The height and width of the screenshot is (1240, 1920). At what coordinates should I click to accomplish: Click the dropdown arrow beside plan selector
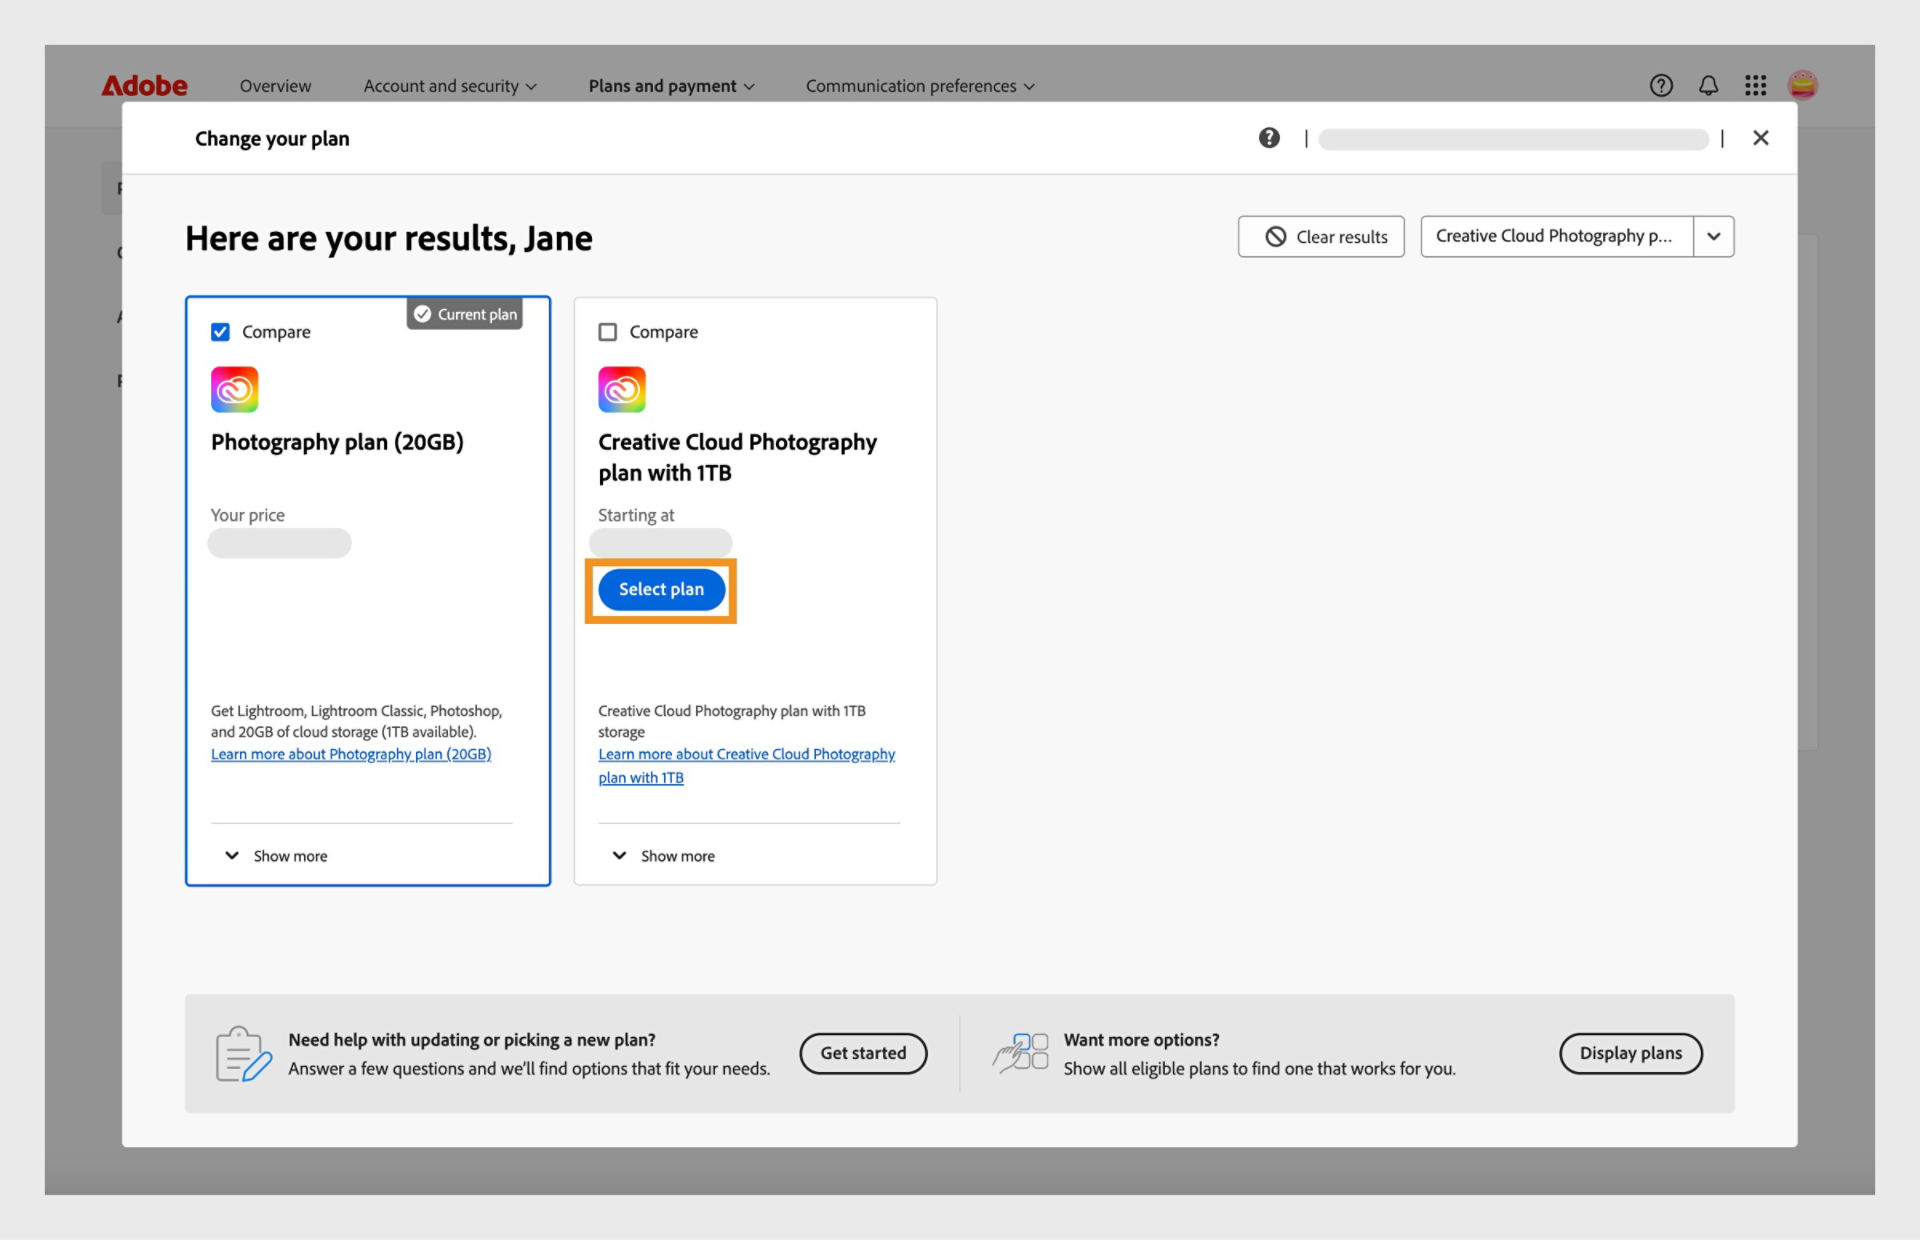1714,237
